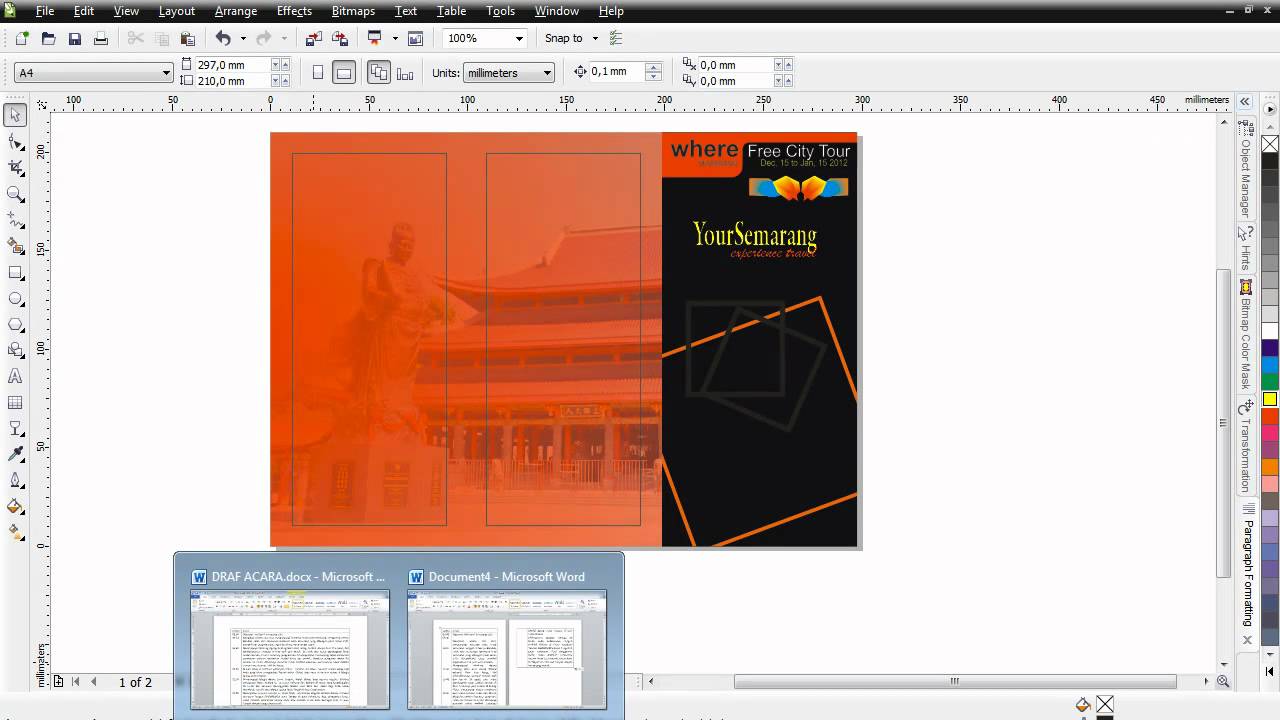This screenshot has height=720, width=1280.
Task: Set page to Landscape orientation
Action: tap(343, 72)
